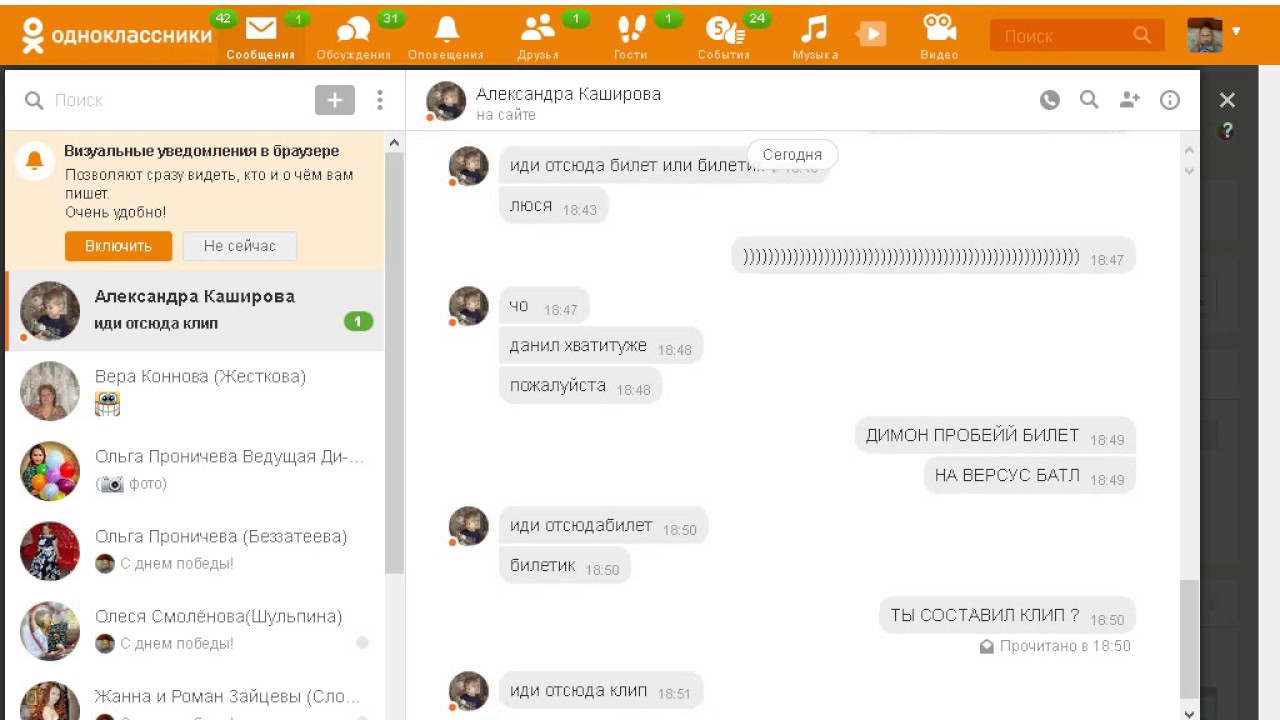Select the Александра Каширова conversation

(x=195, y=311)
